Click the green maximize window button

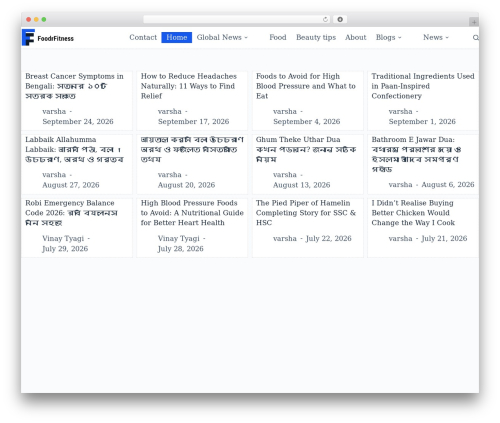tap(44, 20)
